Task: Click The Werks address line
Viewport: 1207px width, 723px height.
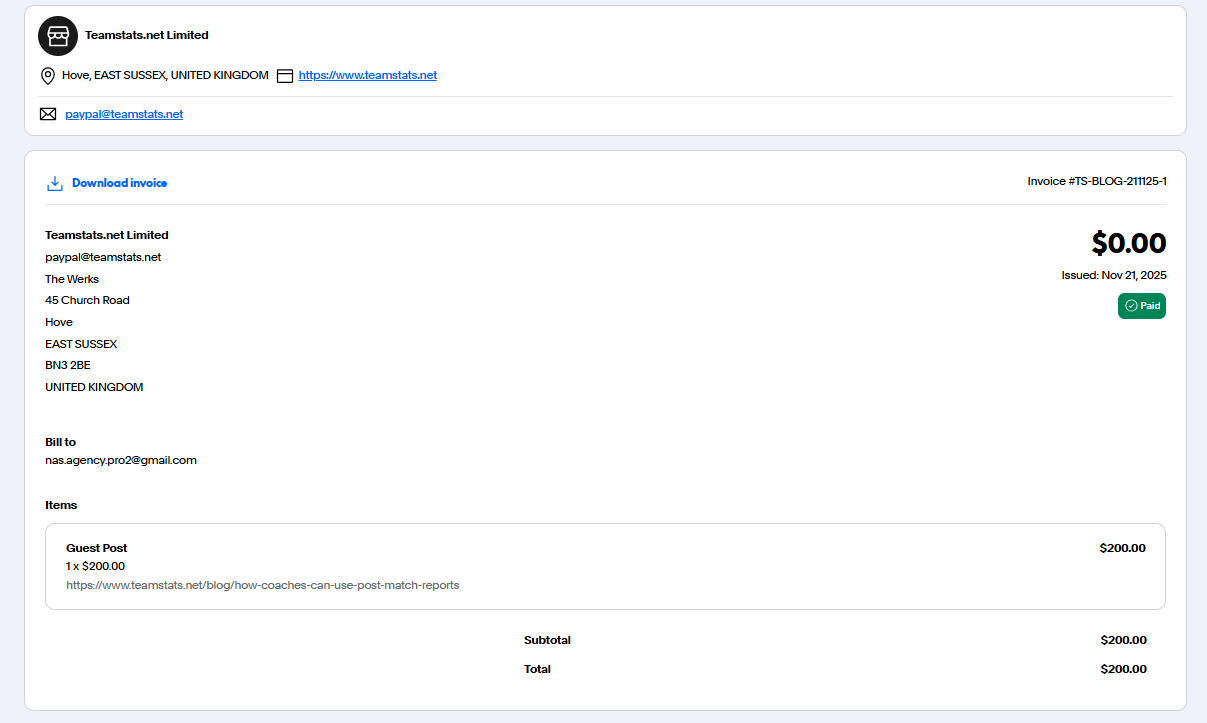Action: point(72,279)
